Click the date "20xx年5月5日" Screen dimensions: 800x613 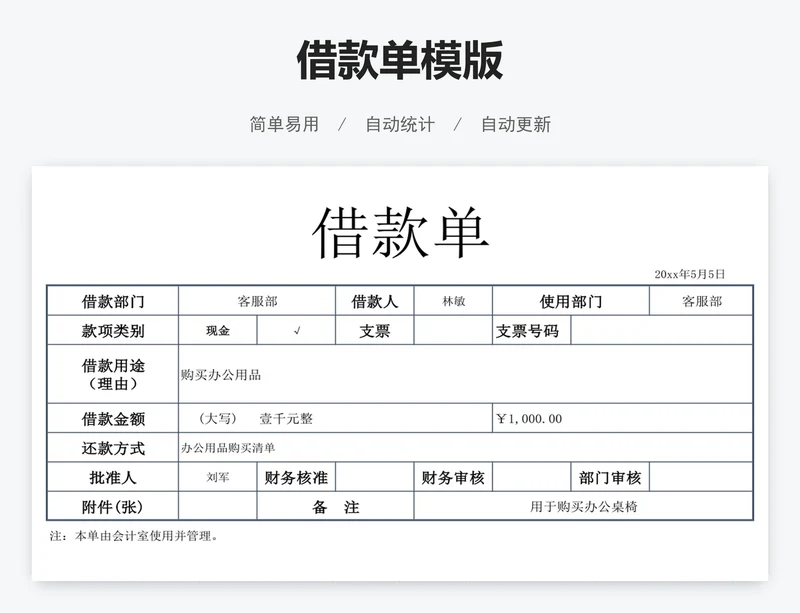click(690, 274)
